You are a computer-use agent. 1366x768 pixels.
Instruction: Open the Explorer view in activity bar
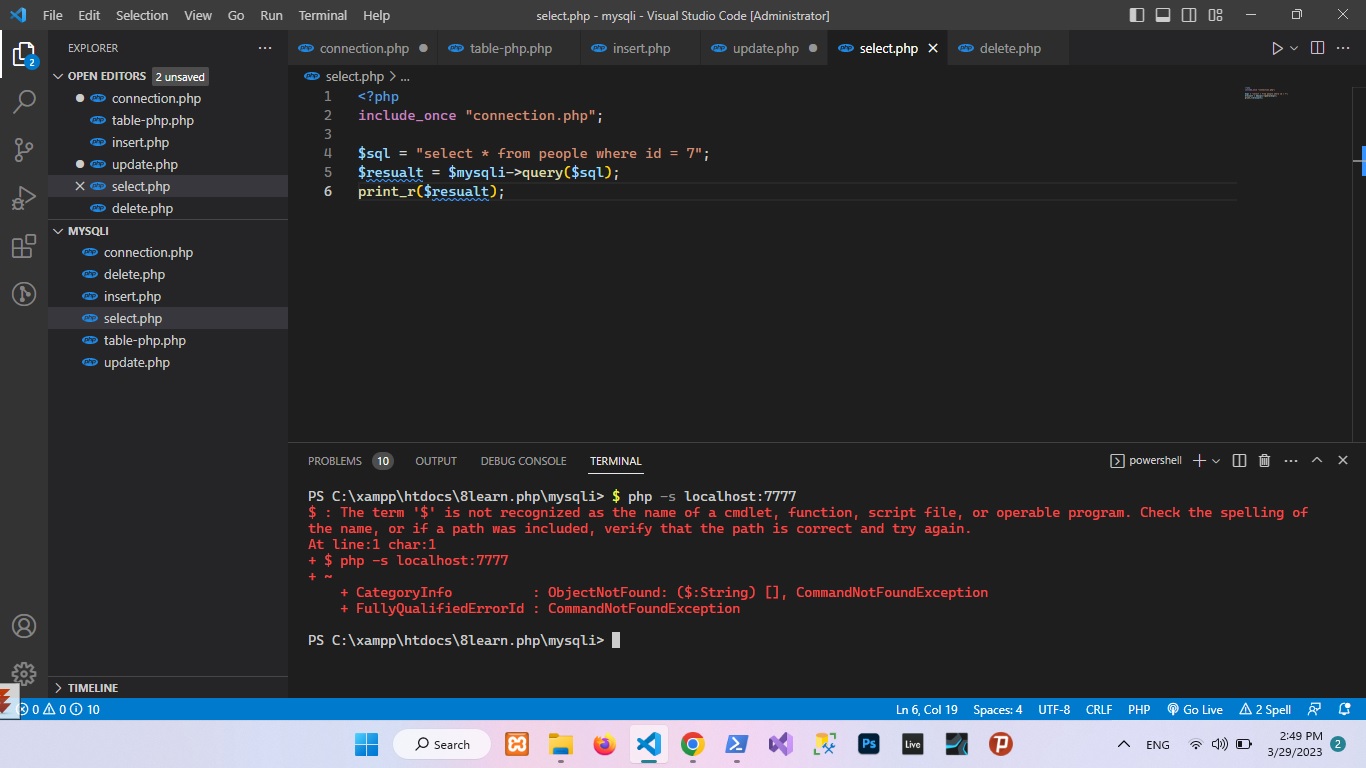pos(24,54)
